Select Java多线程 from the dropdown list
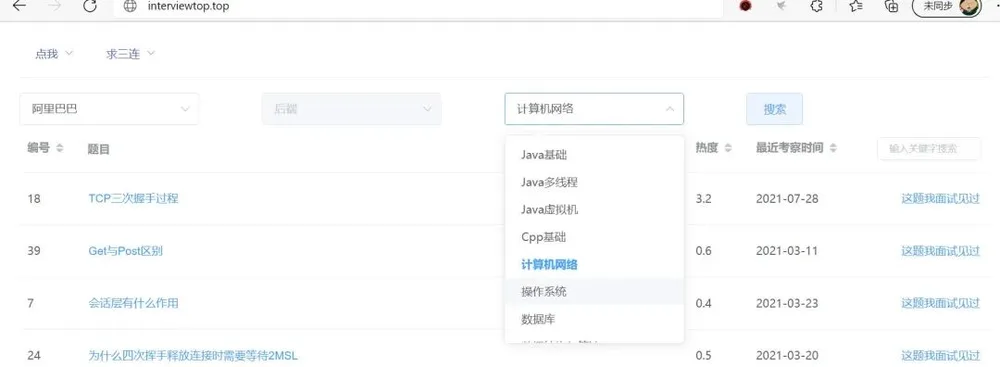 594,182
